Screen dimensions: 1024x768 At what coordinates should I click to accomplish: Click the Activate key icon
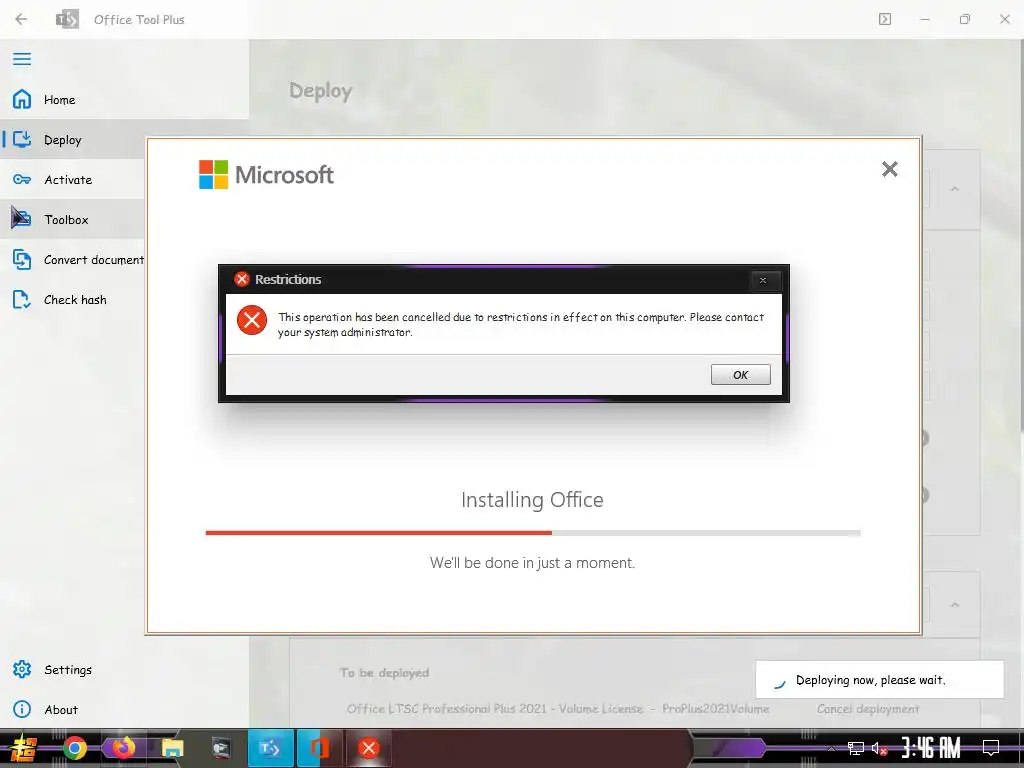pyautogui.click(x=22, y=180)
